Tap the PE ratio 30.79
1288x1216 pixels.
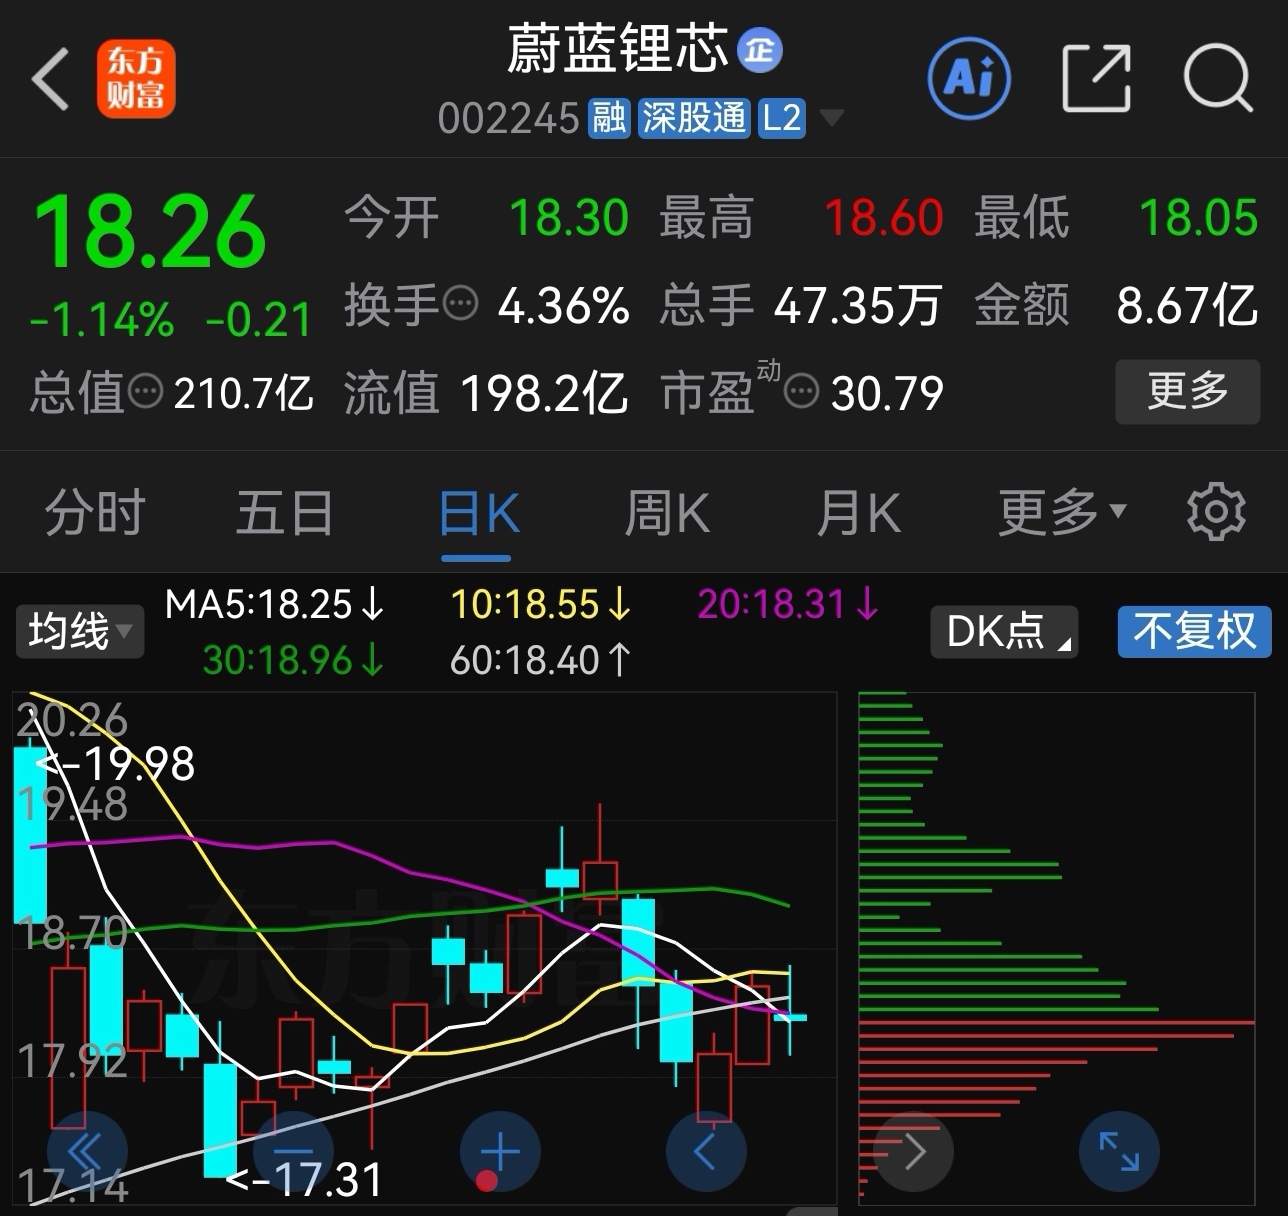pyautogui.click(x=887, y=393)
